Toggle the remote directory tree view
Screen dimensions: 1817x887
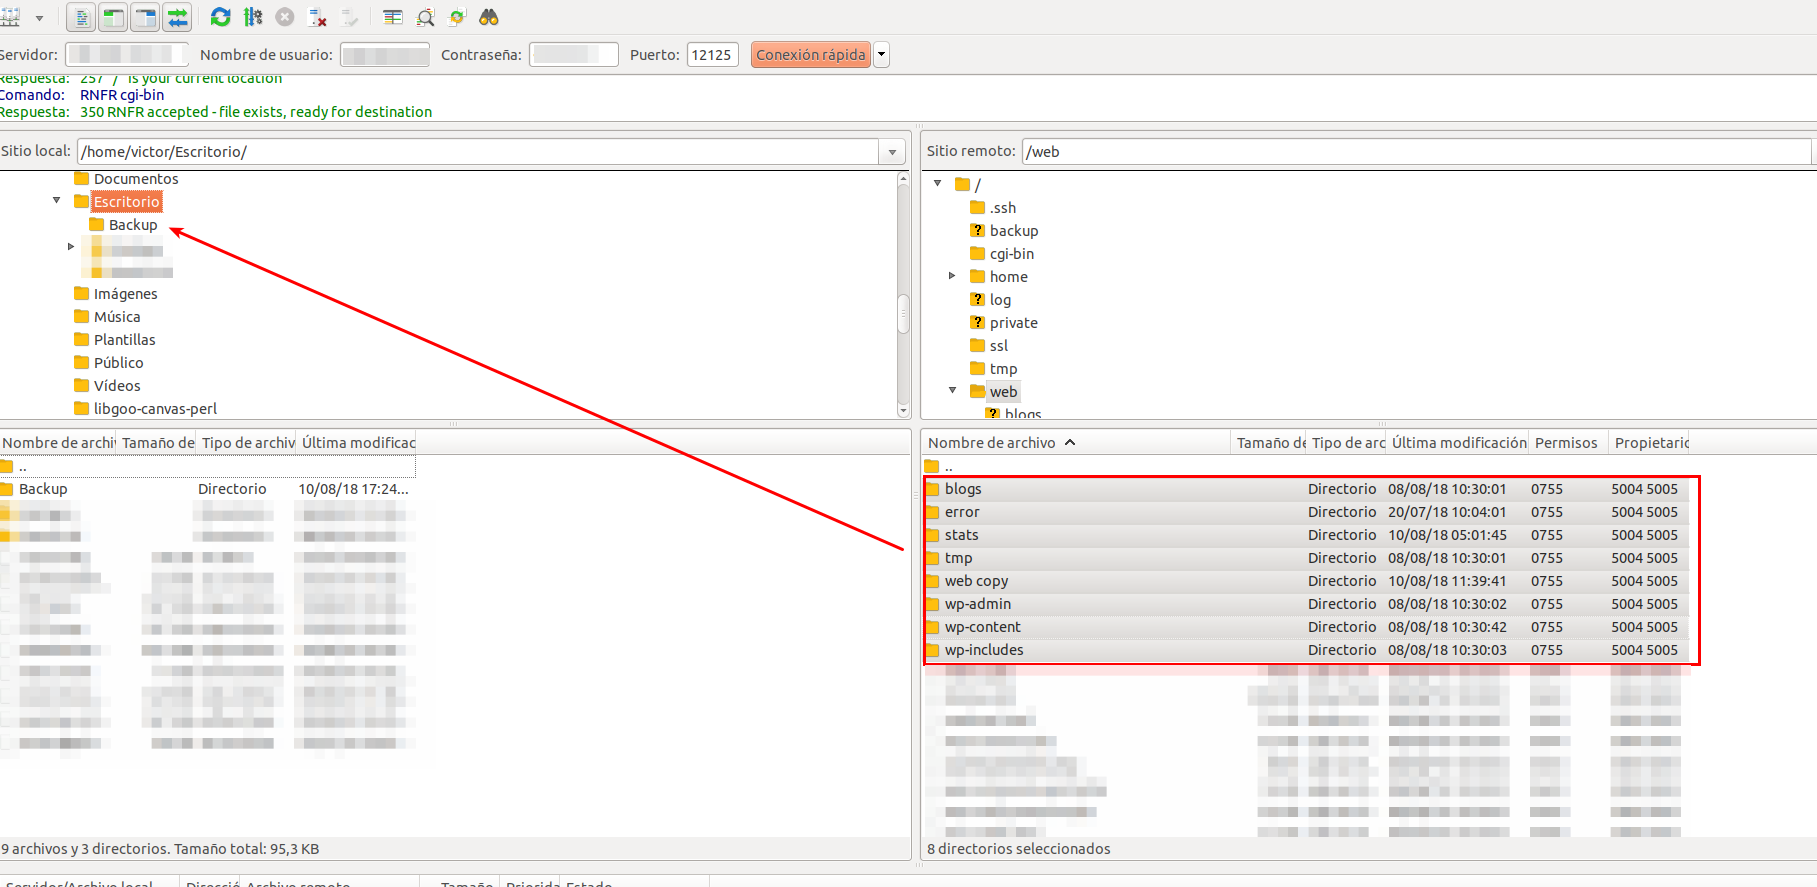point(145,17)
